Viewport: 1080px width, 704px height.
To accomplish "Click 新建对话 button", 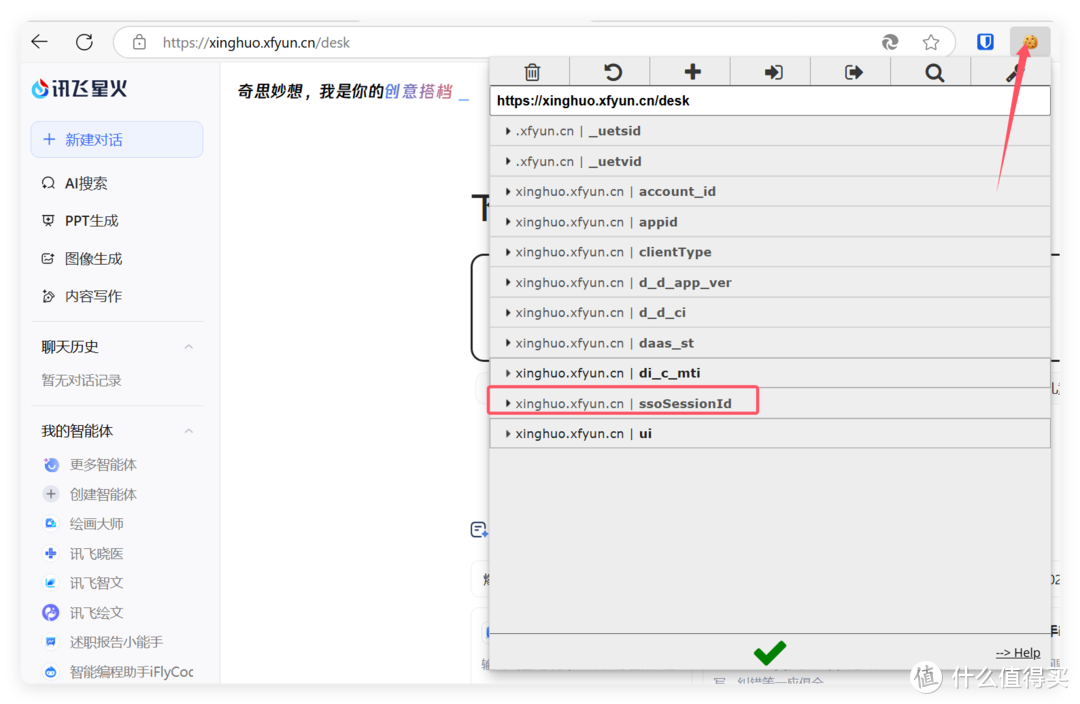I will tap(117, 139).
